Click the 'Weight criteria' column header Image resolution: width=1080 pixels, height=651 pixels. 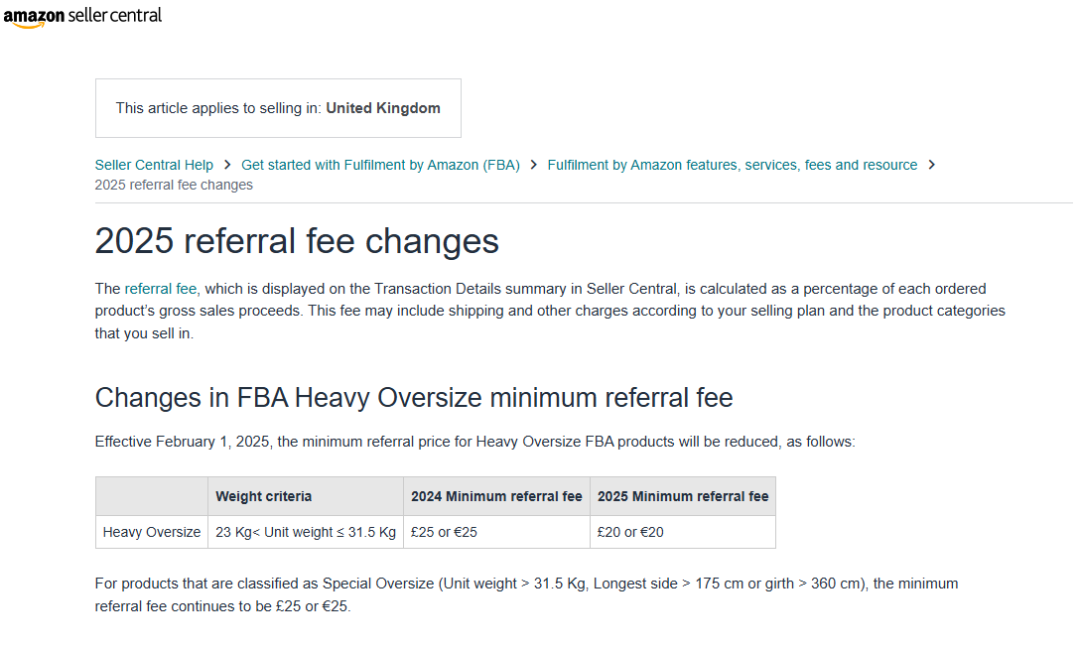(264, 496)
